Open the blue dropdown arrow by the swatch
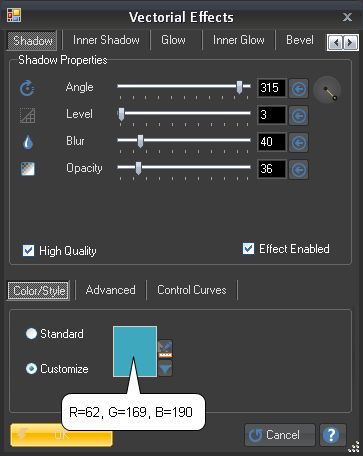The image size is (363, 456). 165,368
